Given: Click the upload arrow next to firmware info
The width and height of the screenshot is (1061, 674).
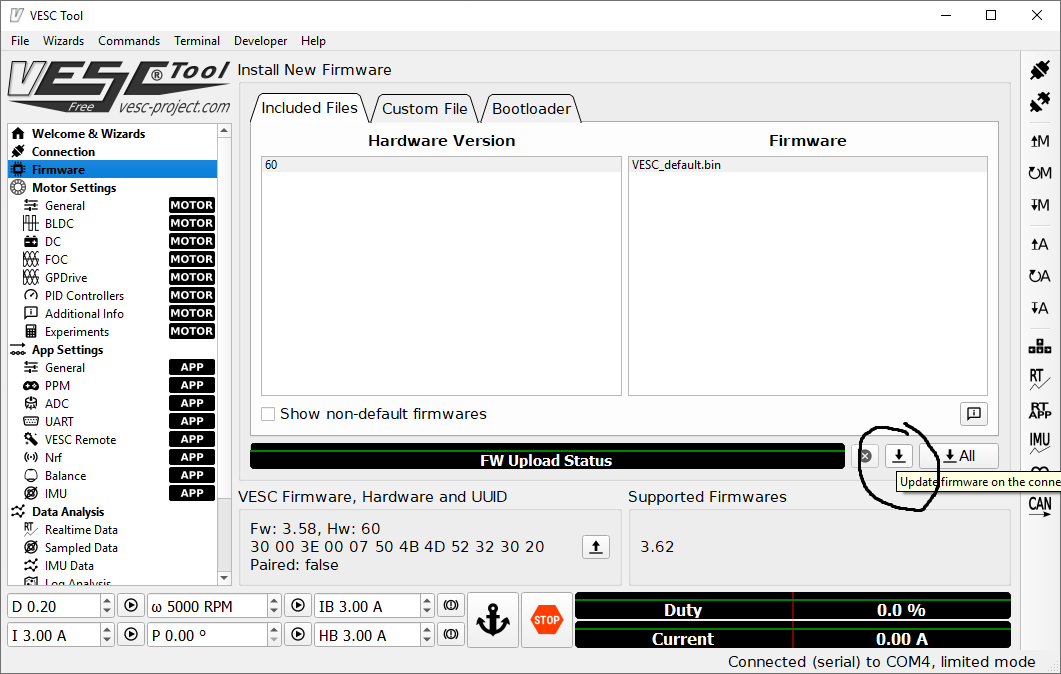Looking at the screenshot, I should point(596,547).
